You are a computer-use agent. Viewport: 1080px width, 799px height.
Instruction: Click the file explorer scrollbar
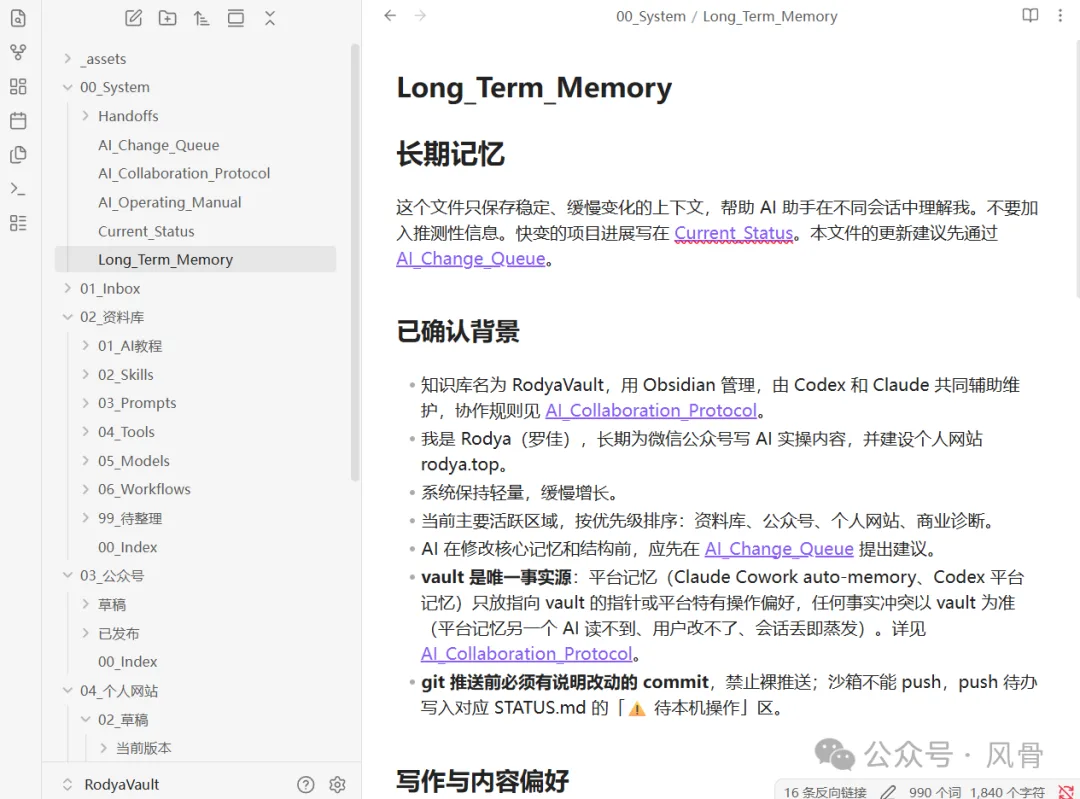355,262
